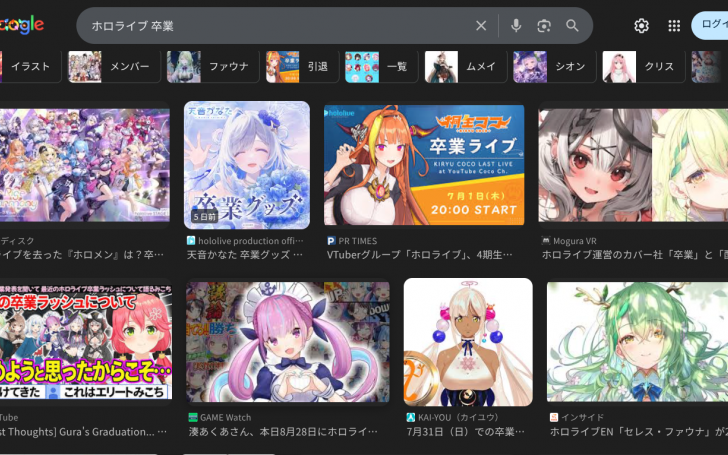Screen dimensions: 728x455
Task: Clear the search box text
Action: click(x=481, y=26)
